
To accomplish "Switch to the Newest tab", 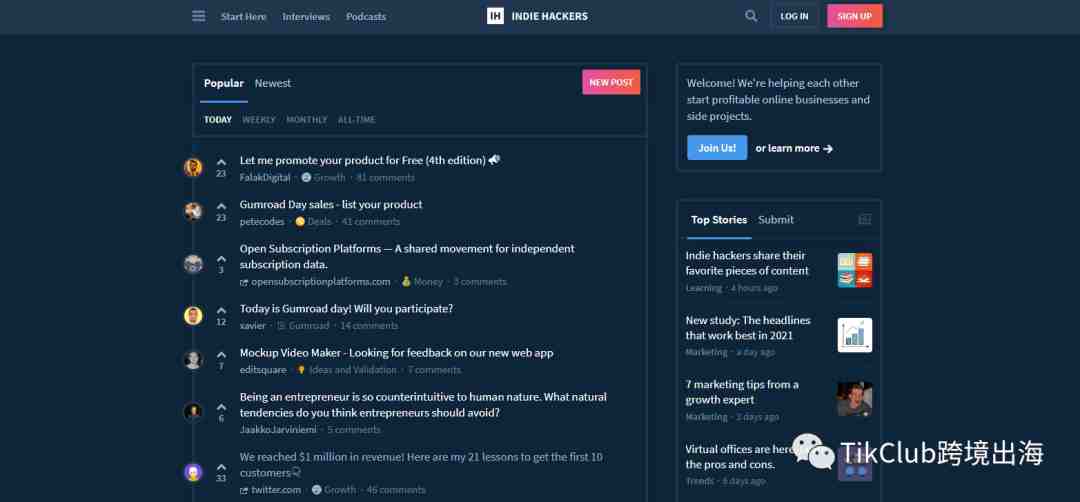I will [273, 83].
